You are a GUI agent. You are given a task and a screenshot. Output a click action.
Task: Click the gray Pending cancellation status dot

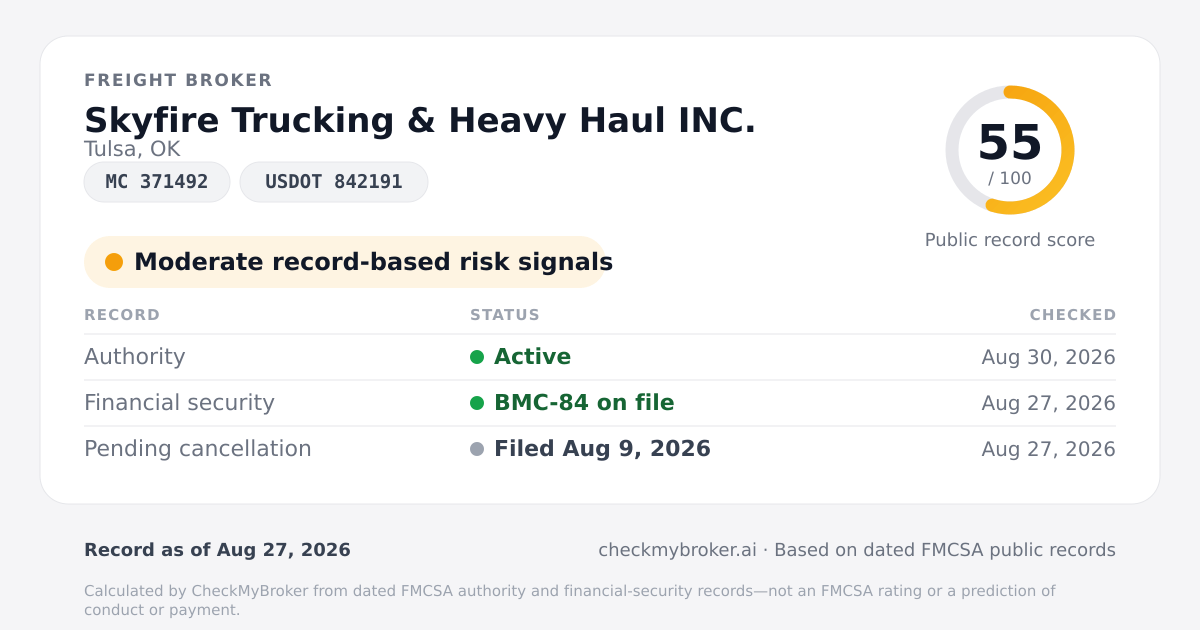click(477, 449)
